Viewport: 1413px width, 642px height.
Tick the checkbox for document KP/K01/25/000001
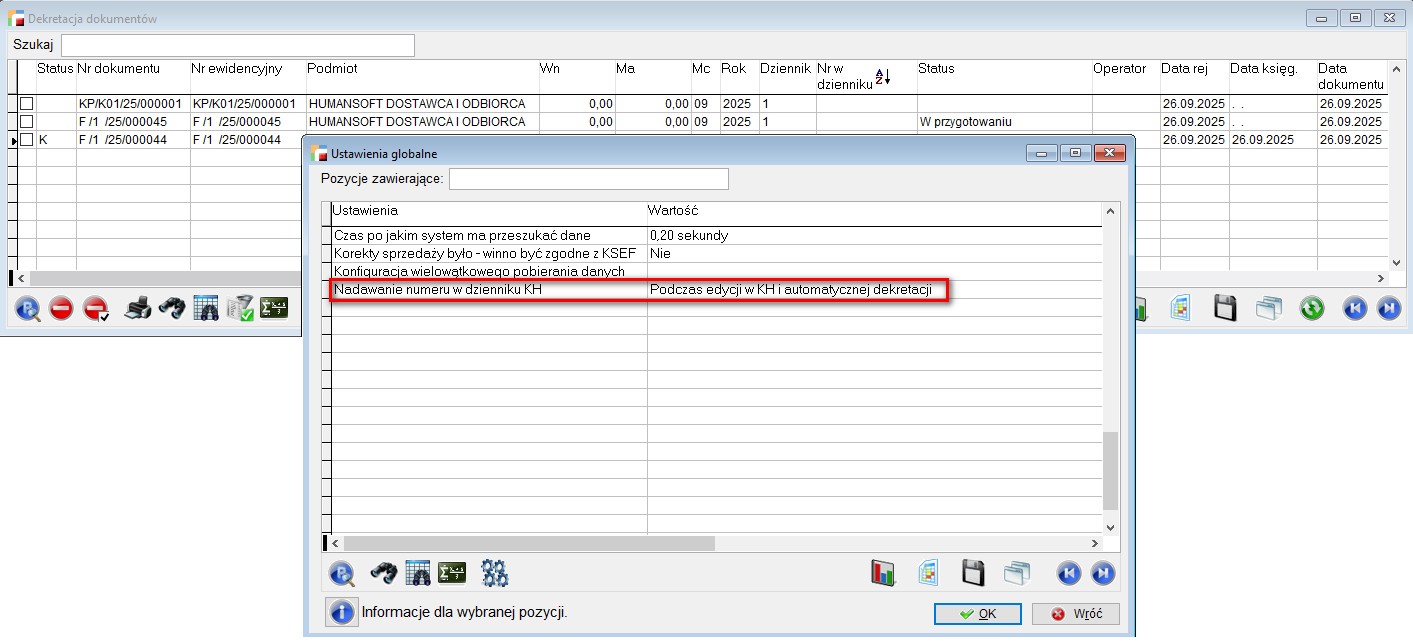pos(27,104)
